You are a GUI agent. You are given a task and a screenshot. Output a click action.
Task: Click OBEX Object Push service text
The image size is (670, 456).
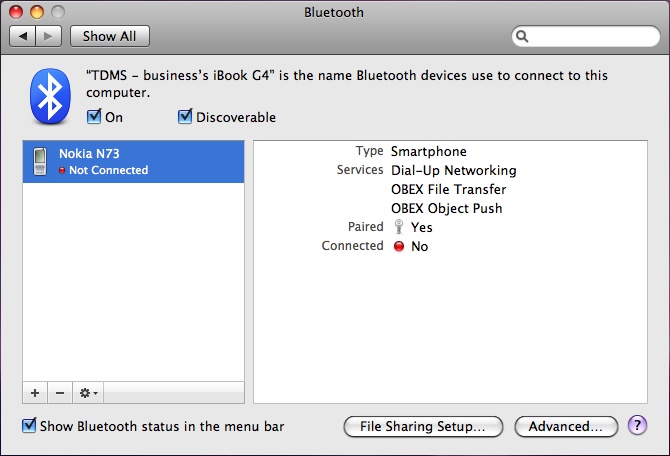[x=447, y=208]
